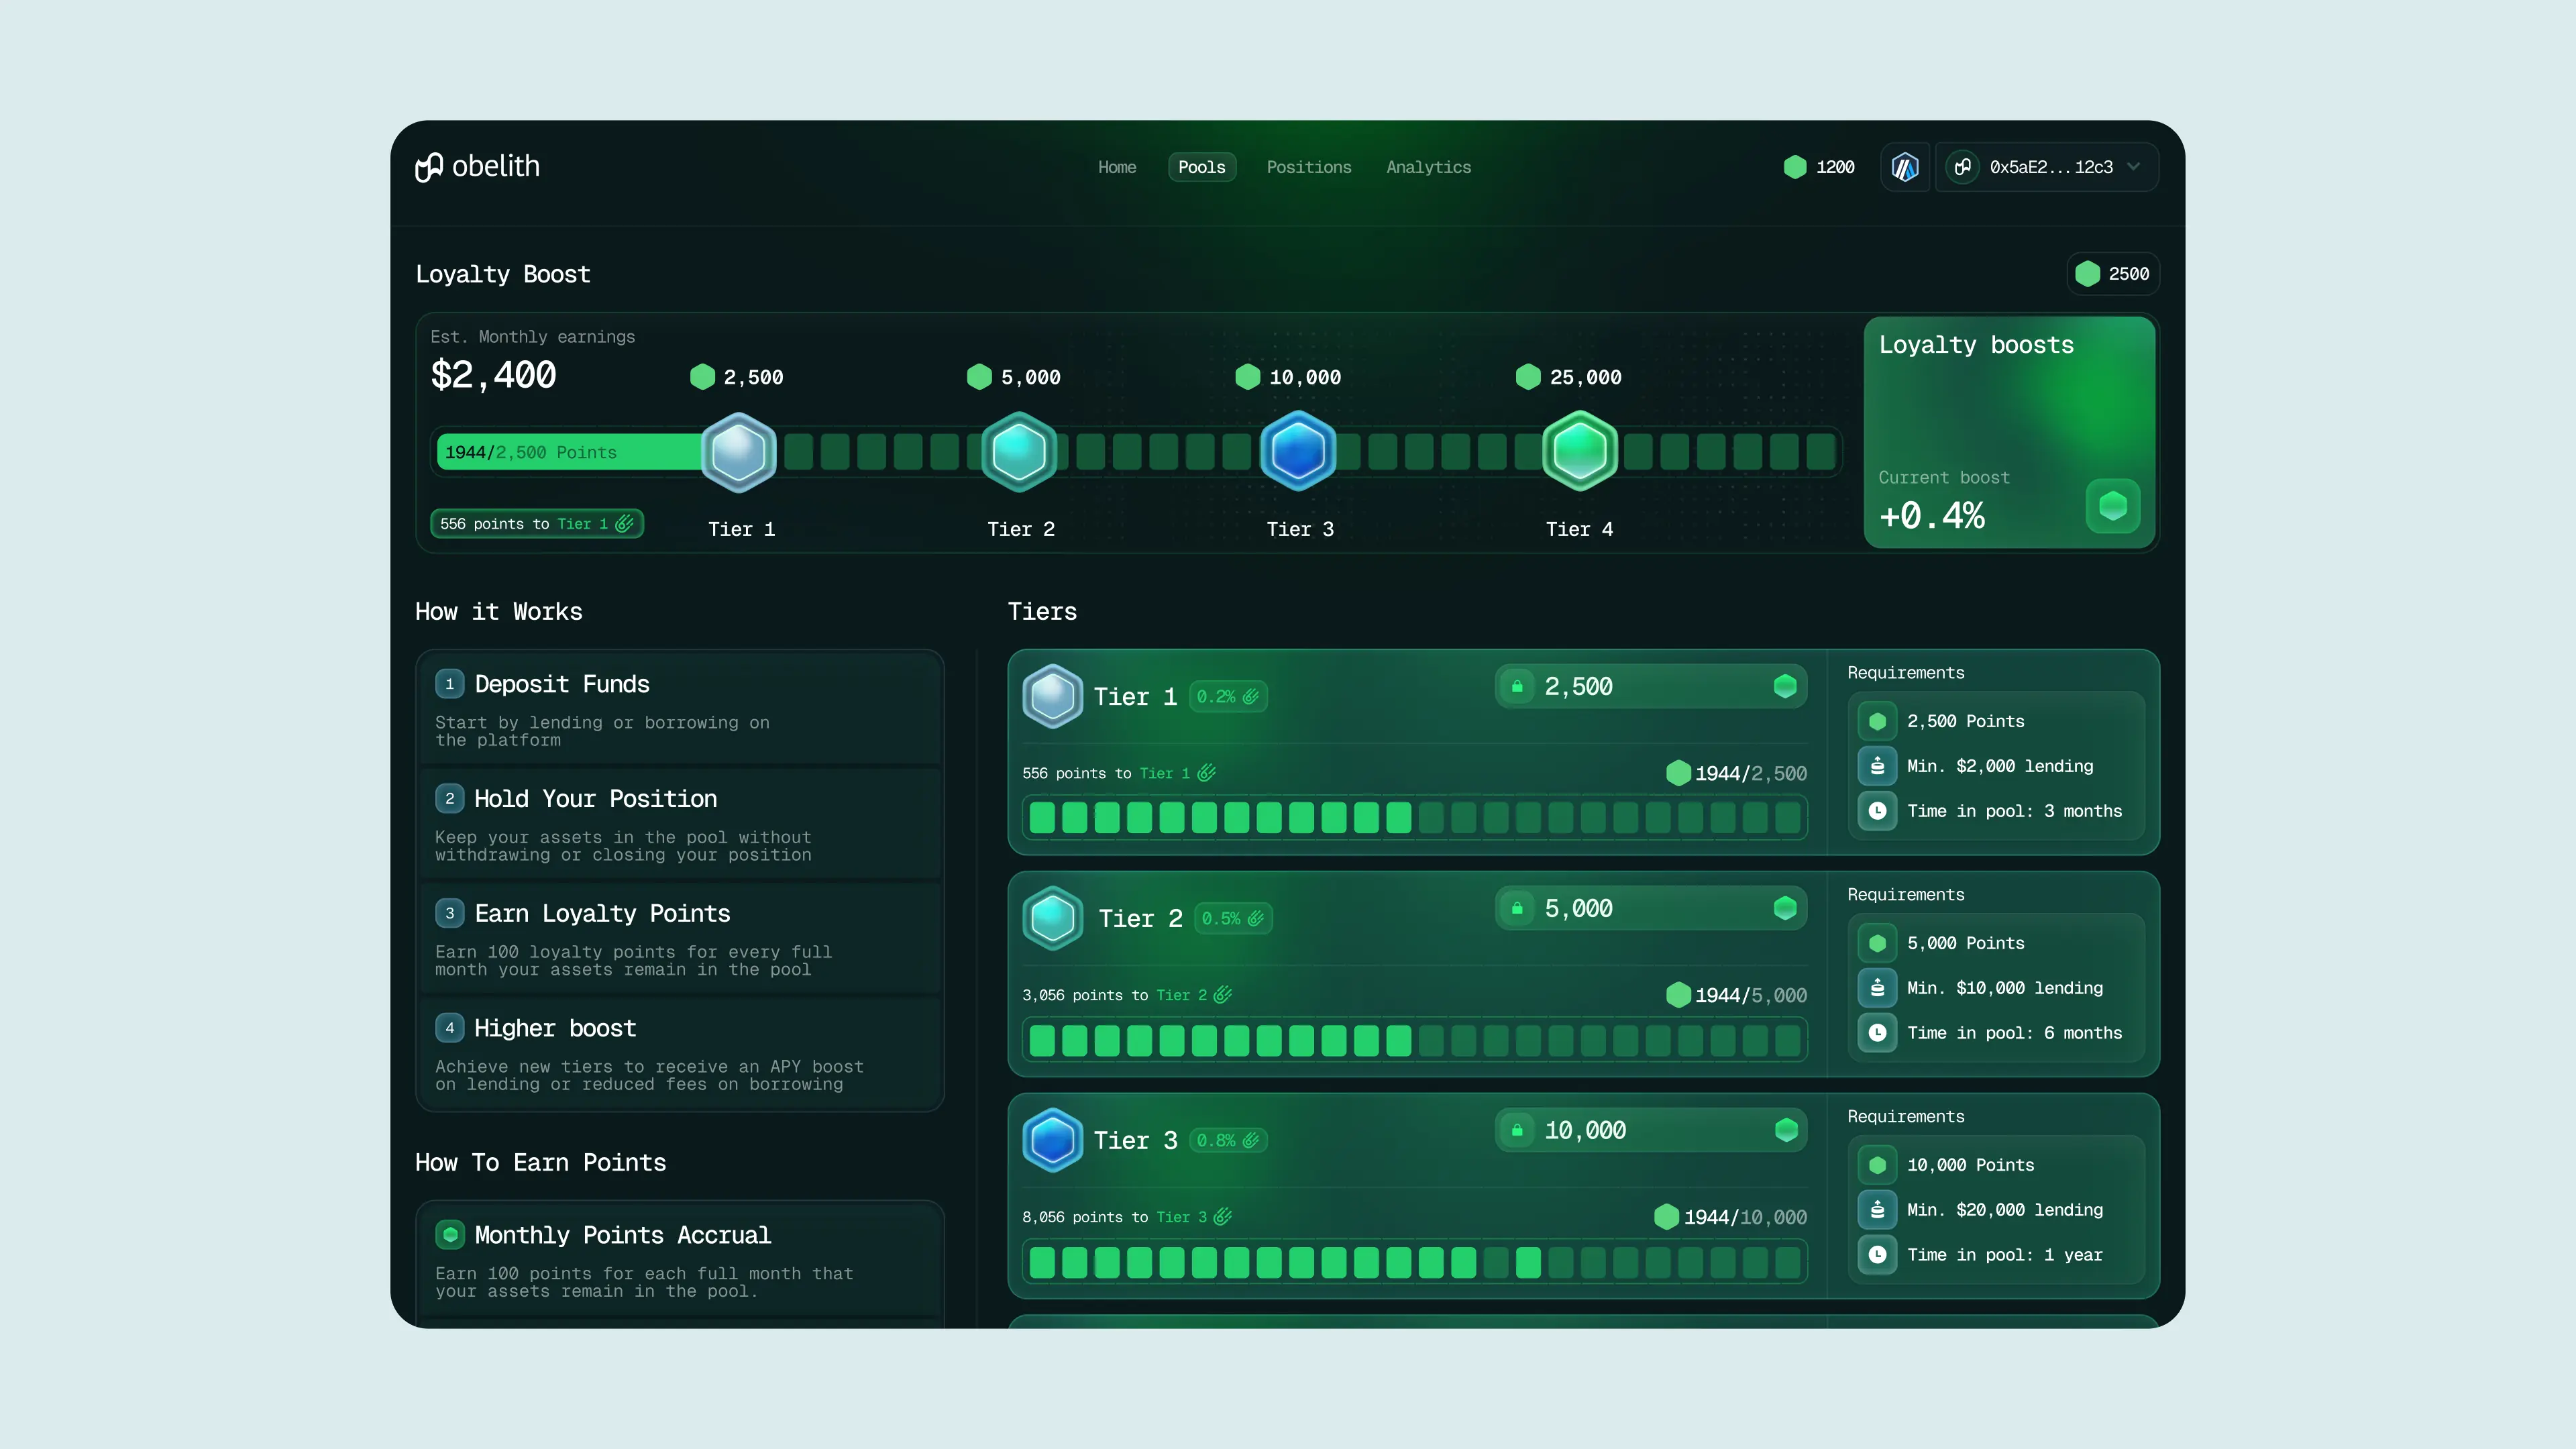Screen dimensions: 2576x1449
Task: Click the lock icon in Tier 1 2,500 field
Action: point(1517,686)
